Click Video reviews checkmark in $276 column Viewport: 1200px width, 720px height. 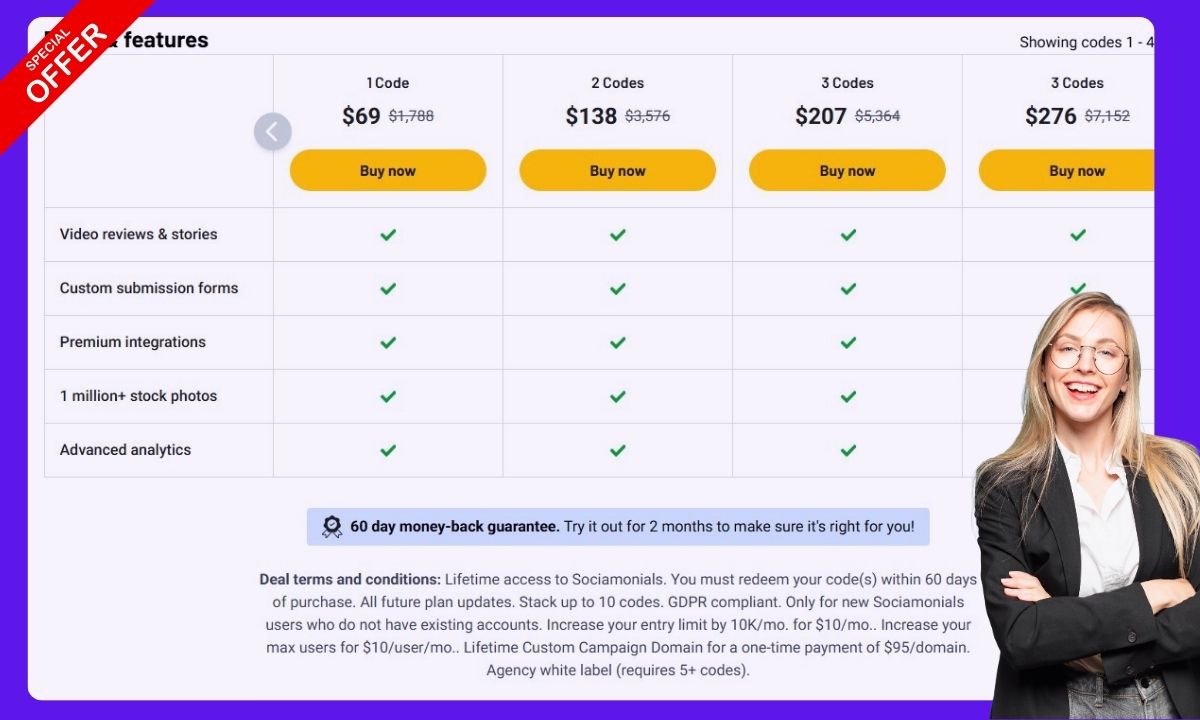[1078, 235]
